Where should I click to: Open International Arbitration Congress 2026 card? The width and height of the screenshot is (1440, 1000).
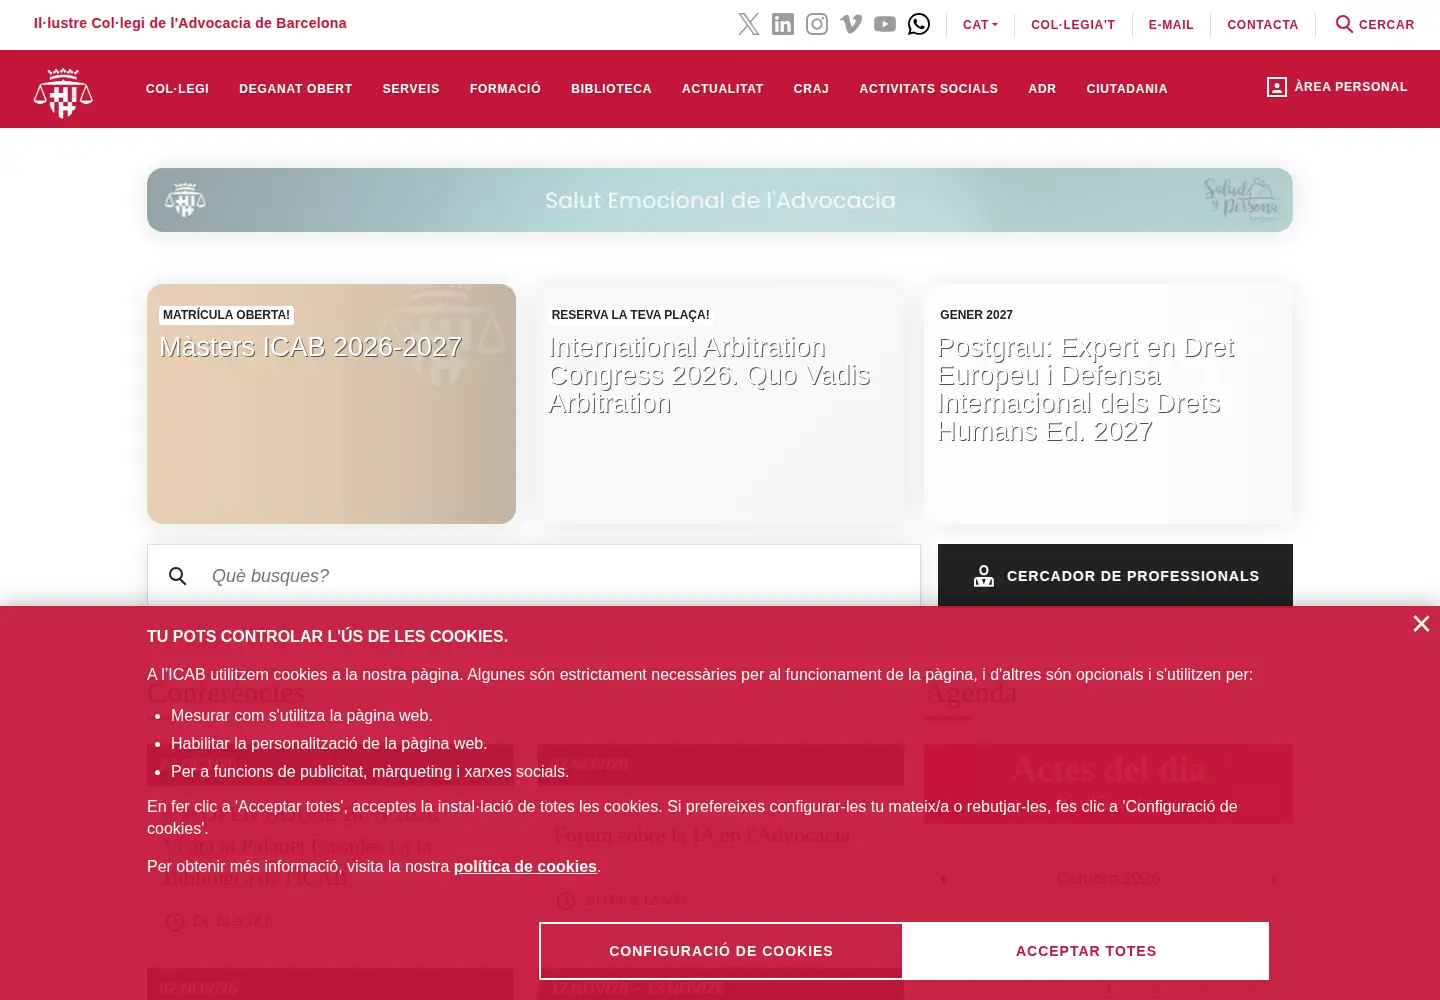pyautogui.click(x=720, y=404)
